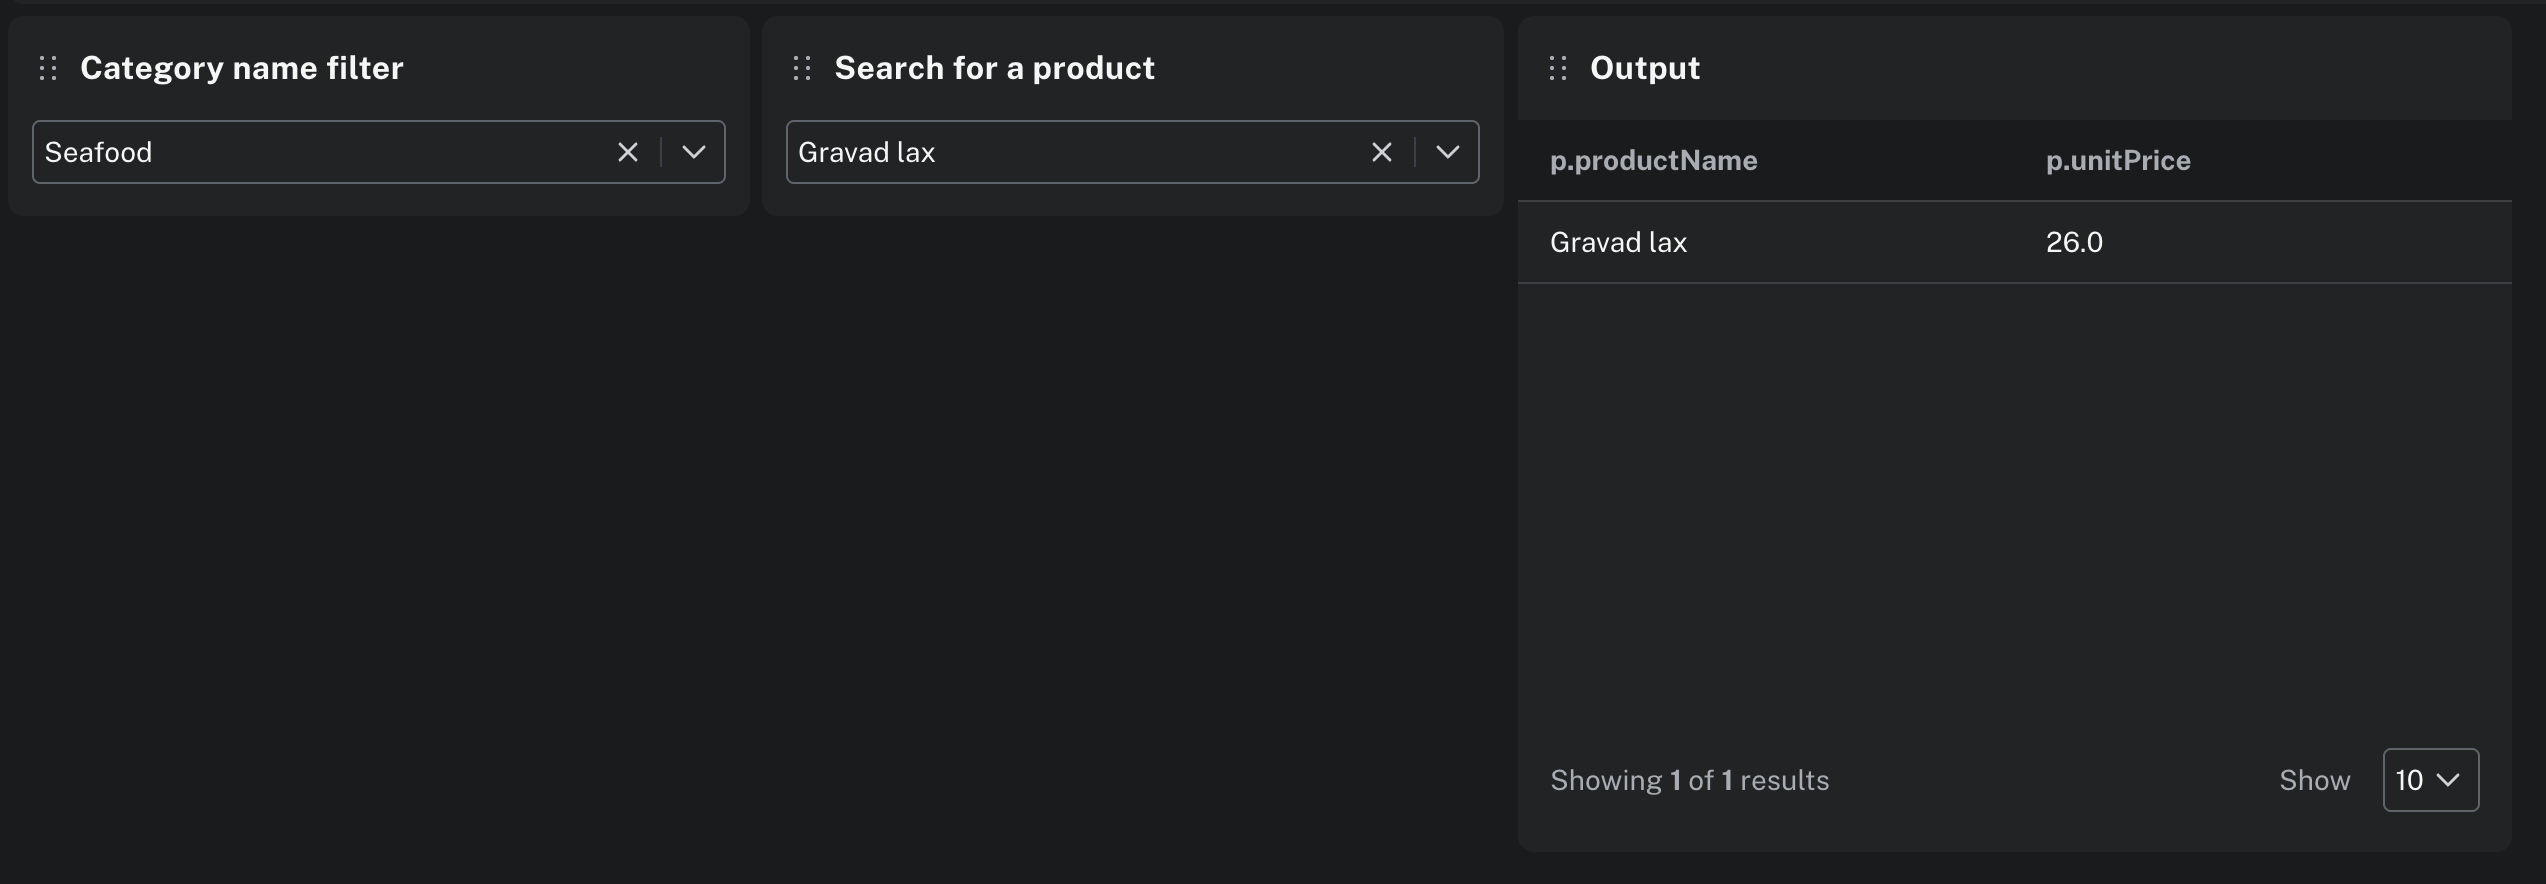Select the p.unitPrice column header

2117,160
